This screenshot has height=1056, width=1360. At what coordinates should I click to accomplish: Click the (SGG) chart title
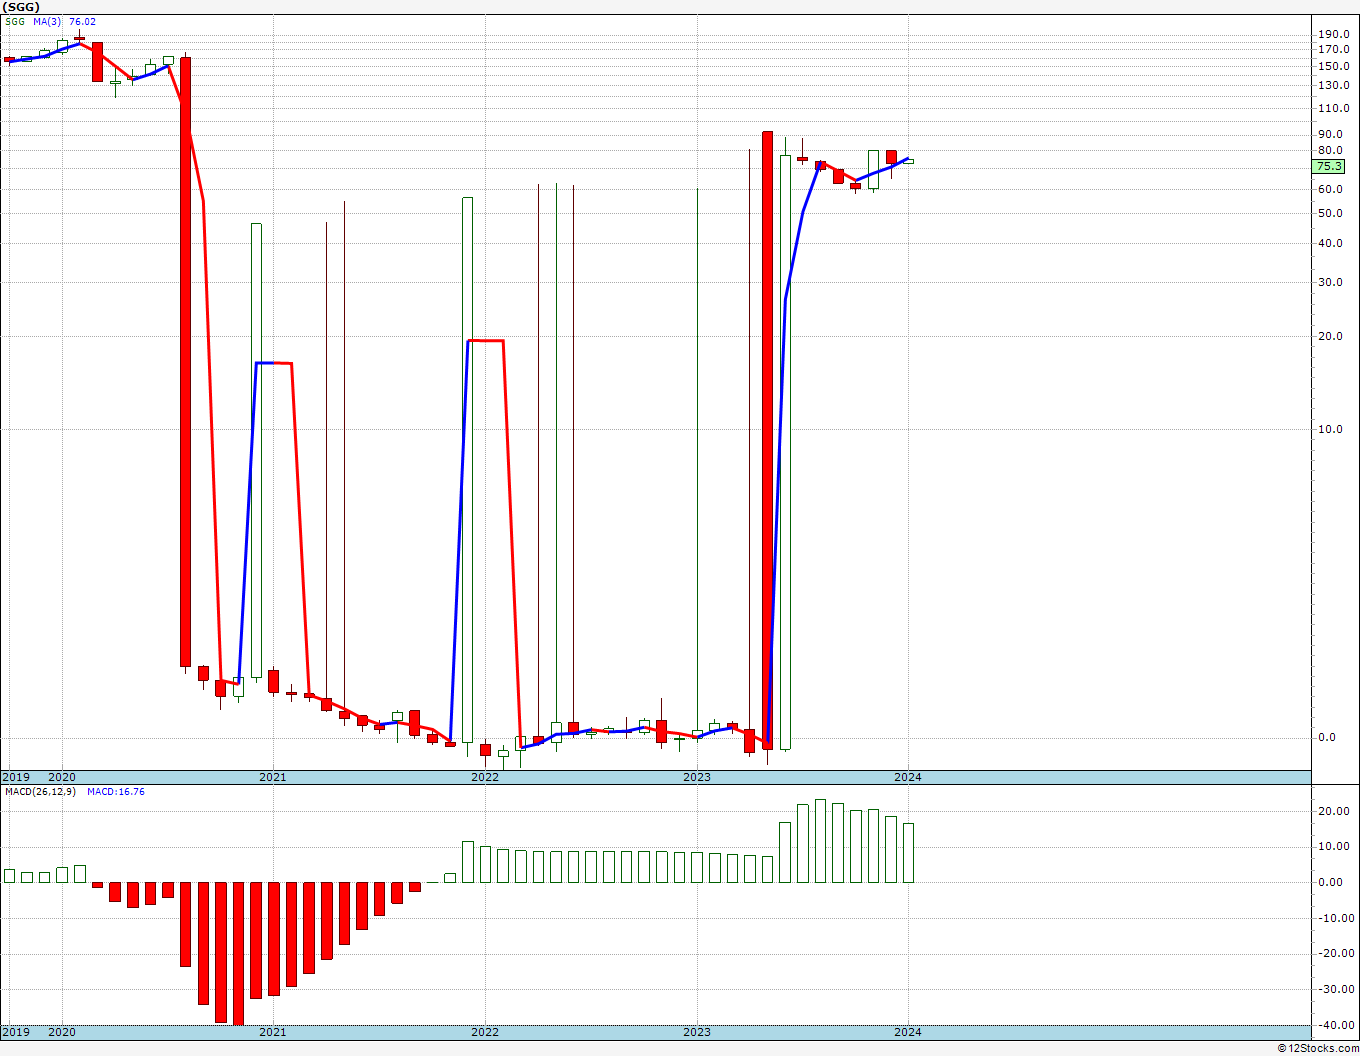pyautogui.click(x=21, y=7)
